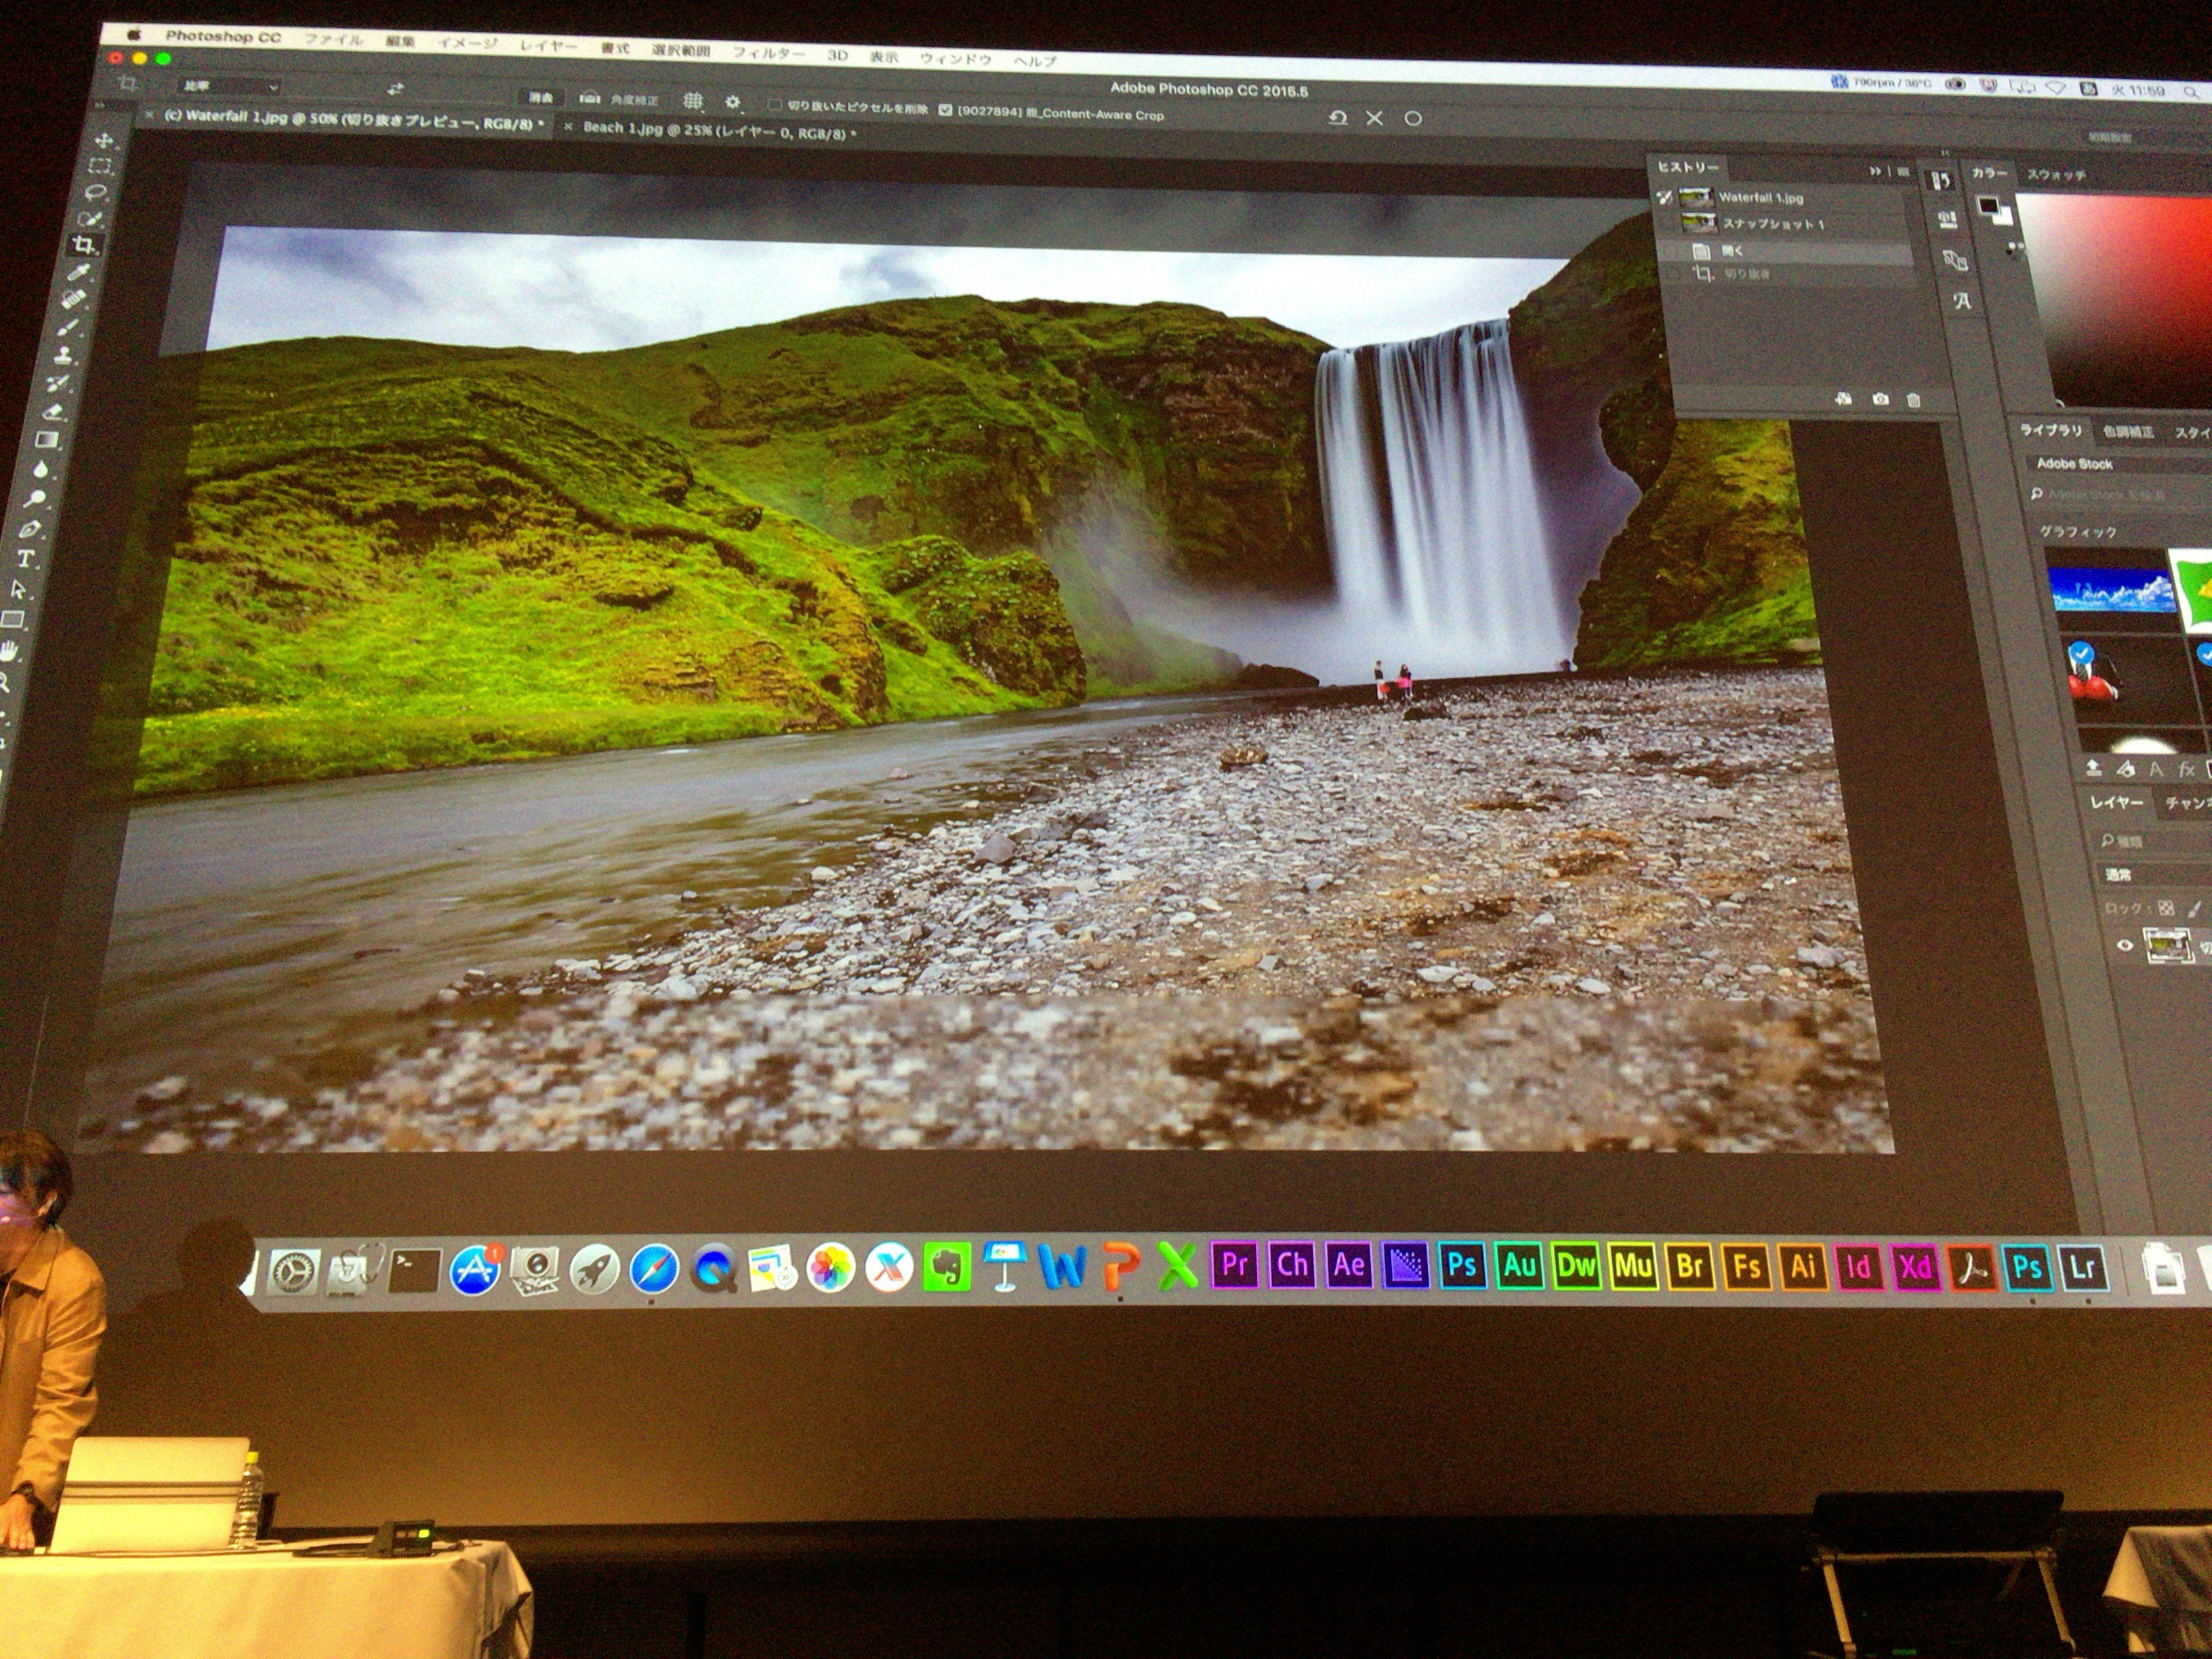Screen dimensions: 2212x1659
Task: Create new snapshot with camera icon
Action: (1880, 399)
